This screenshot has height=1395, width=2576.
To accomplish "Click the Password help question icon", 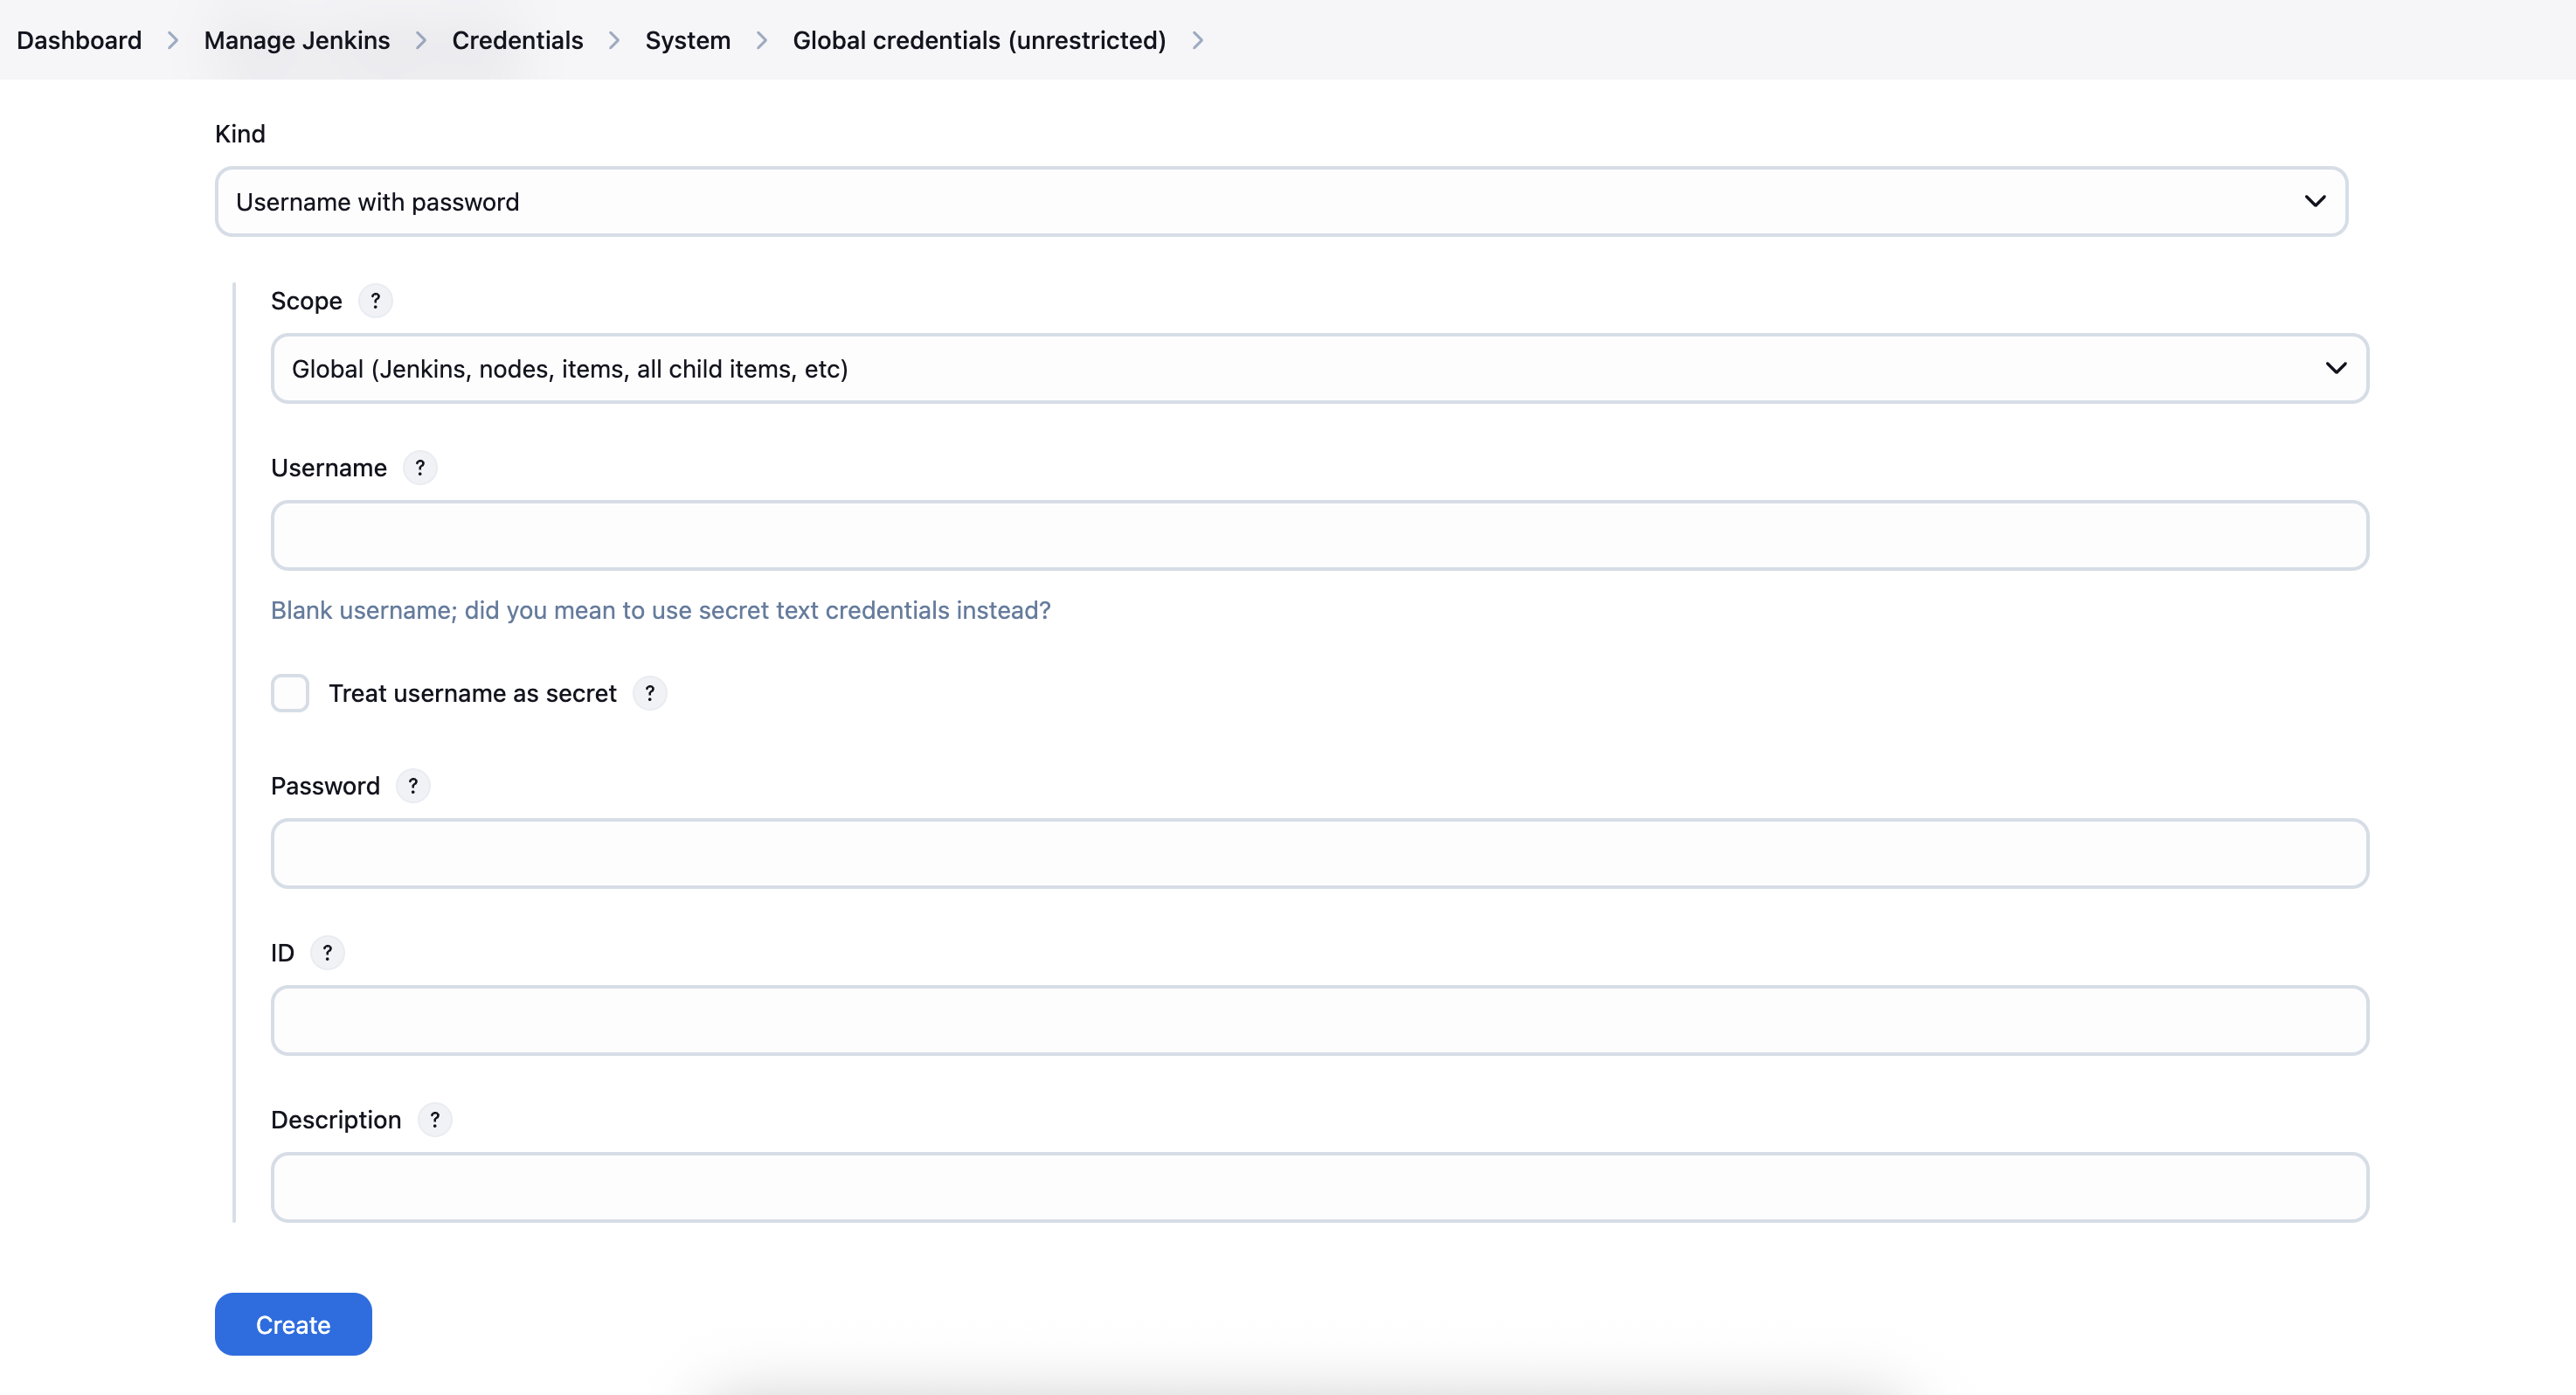I will (413, 786).
